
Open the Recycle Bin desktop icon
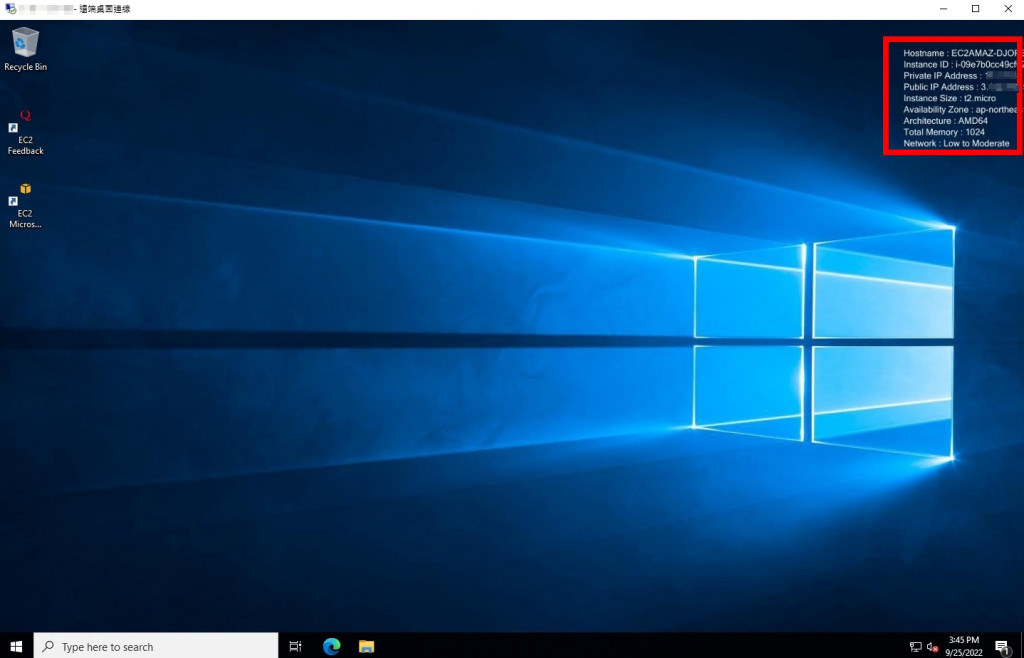[25, 49]
